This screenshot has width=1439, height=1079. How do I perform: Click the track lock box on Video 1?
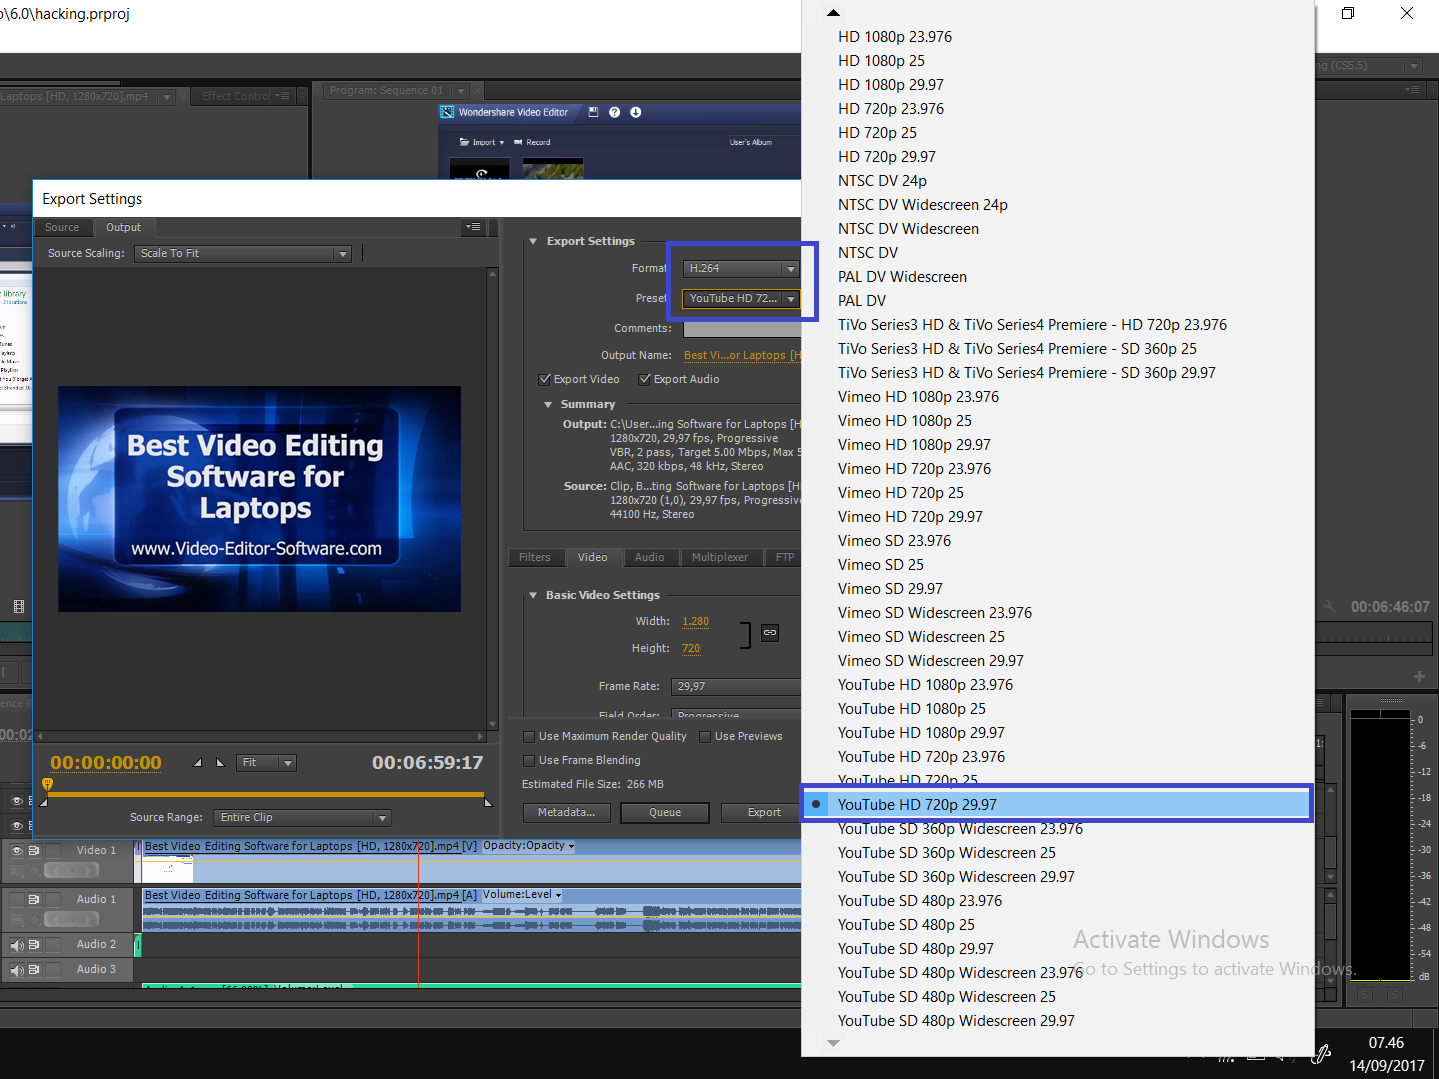pos(53,851)
